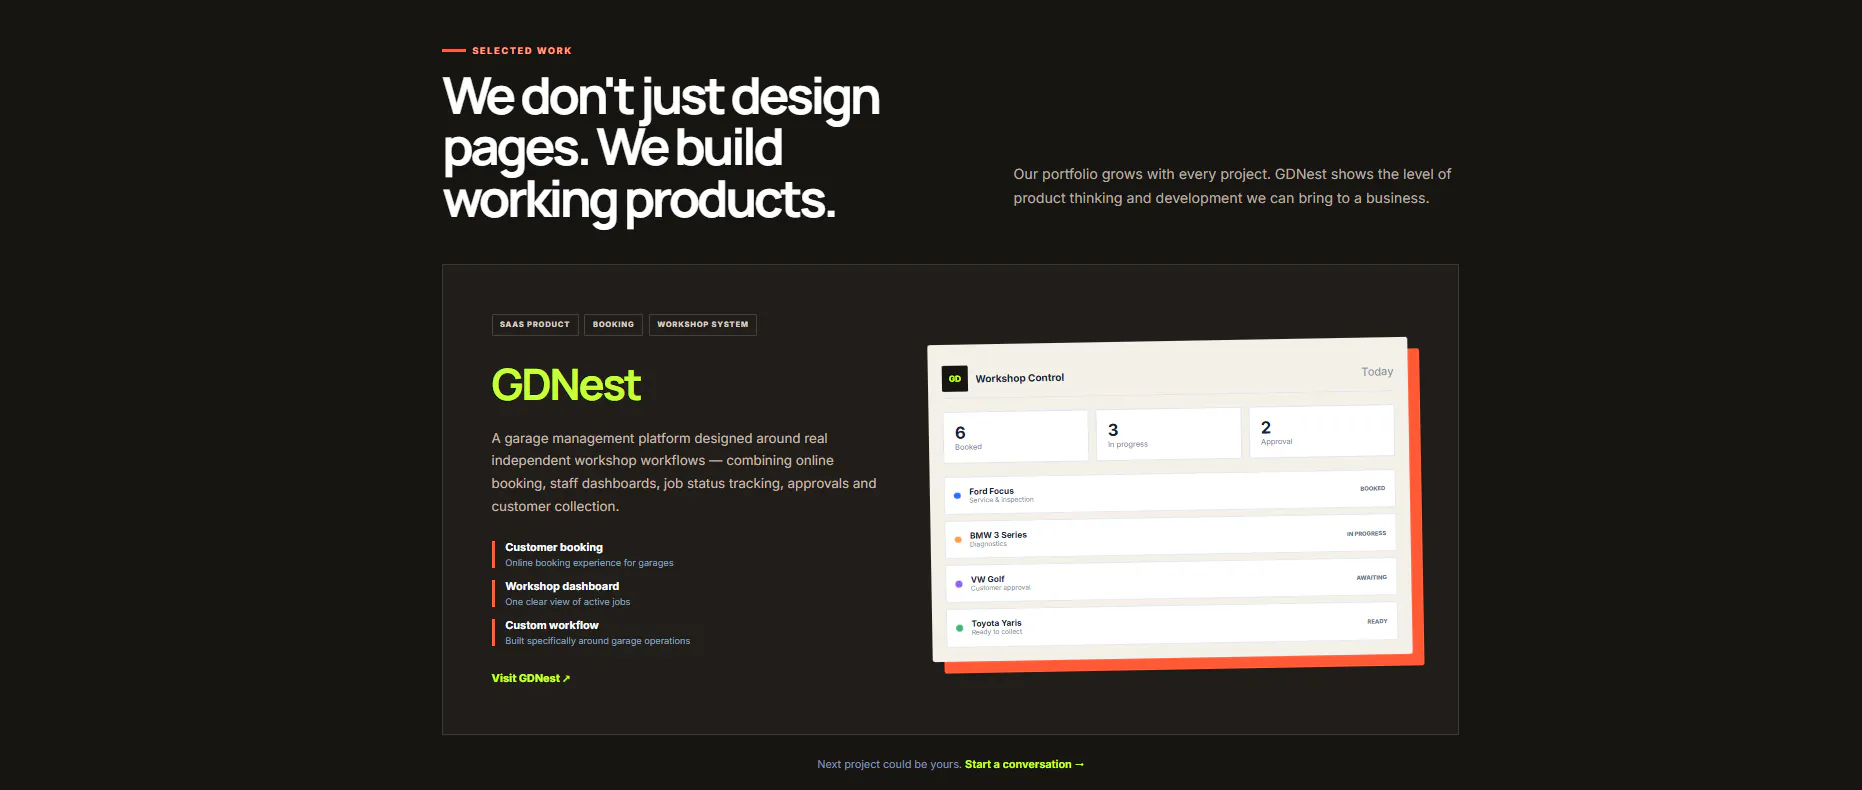1862x790 pixels.
Task: Select the WORKSHOP SYSTEM tag
Action: 703,325
